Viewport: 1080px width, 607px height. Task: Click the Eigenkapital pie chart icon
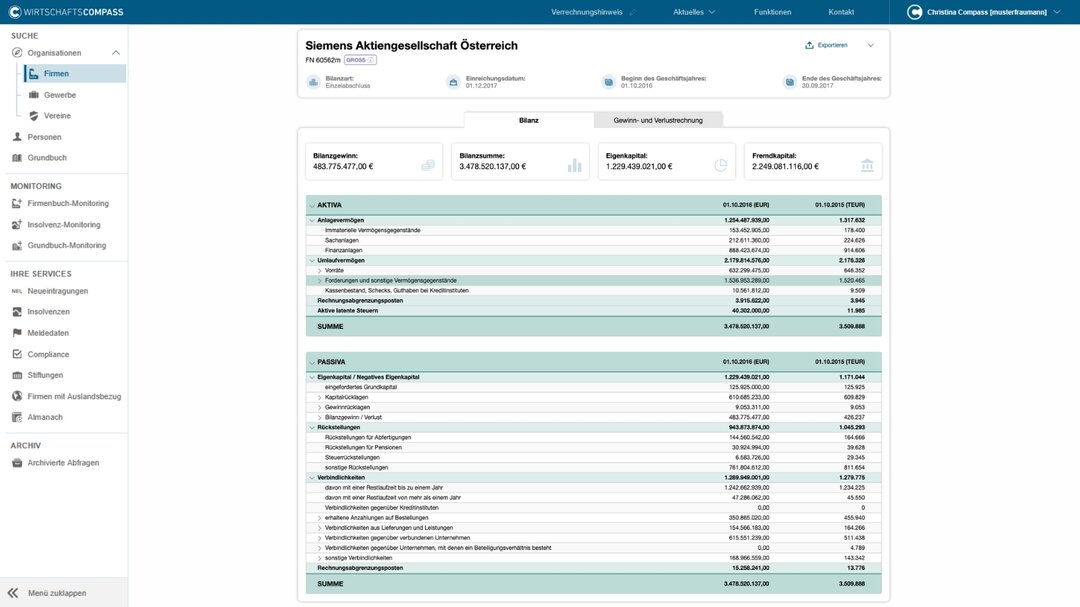[720, 165]
